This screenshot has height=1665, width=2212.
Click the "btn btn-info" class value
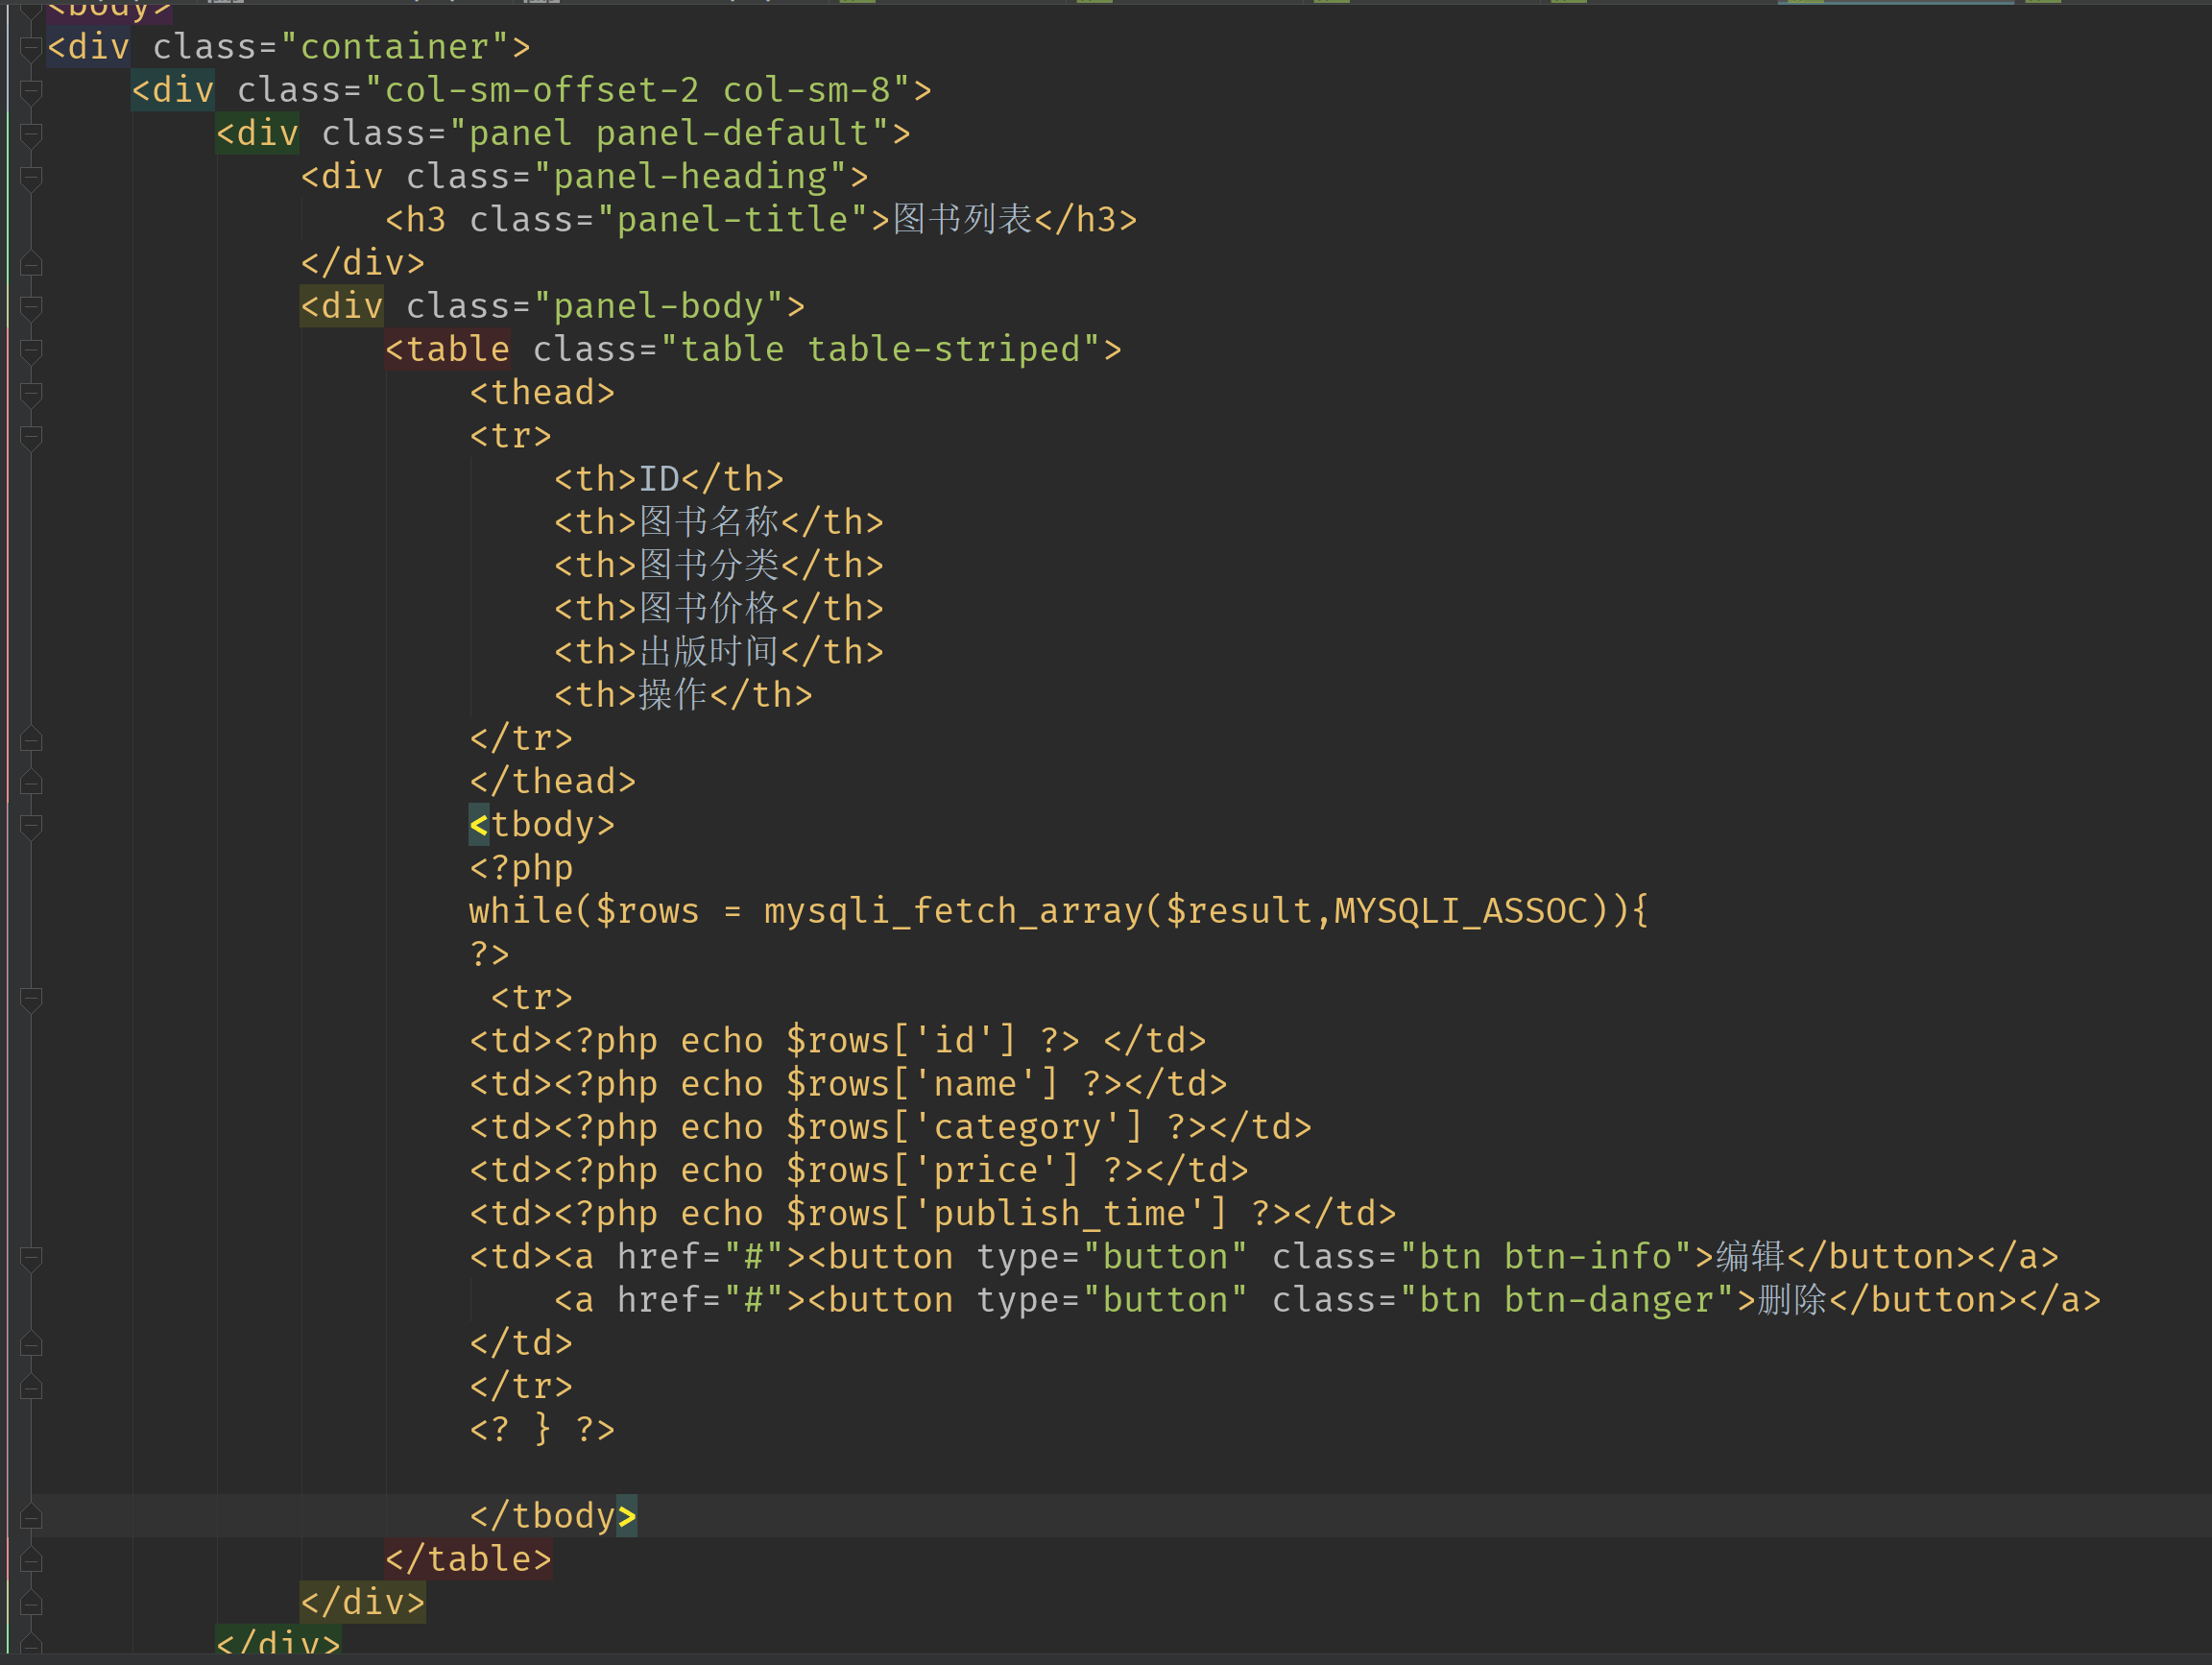tap(1546, 1256)
